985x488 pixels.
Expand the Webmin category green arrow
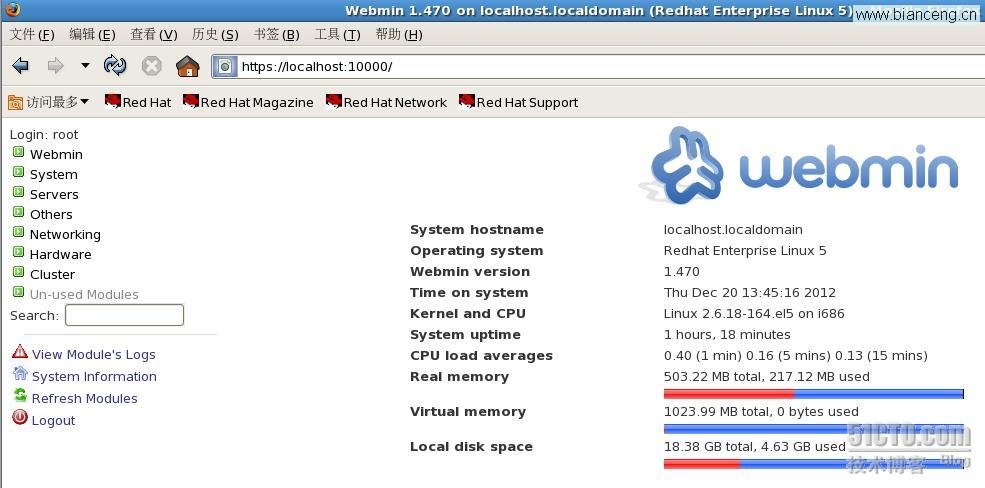[19, 152]
